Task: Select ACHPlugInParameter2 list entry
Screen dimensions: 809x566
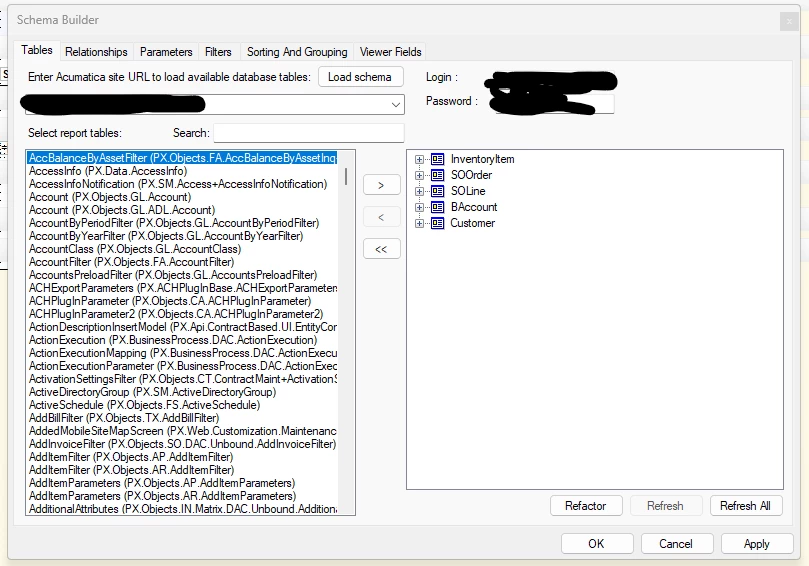Action: (x=183, y=314)
